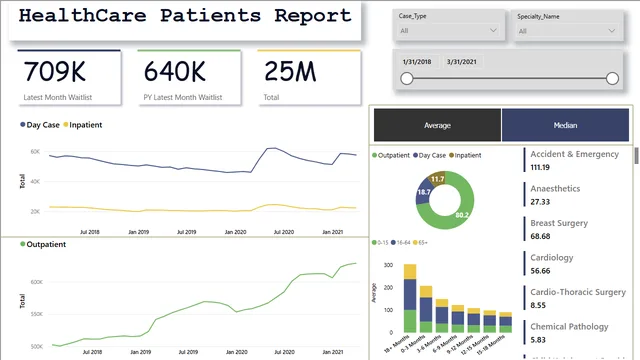Select Anaesthetics in specialty list
This screenshot has width=640, height=360.
click(x=555, y=189)
